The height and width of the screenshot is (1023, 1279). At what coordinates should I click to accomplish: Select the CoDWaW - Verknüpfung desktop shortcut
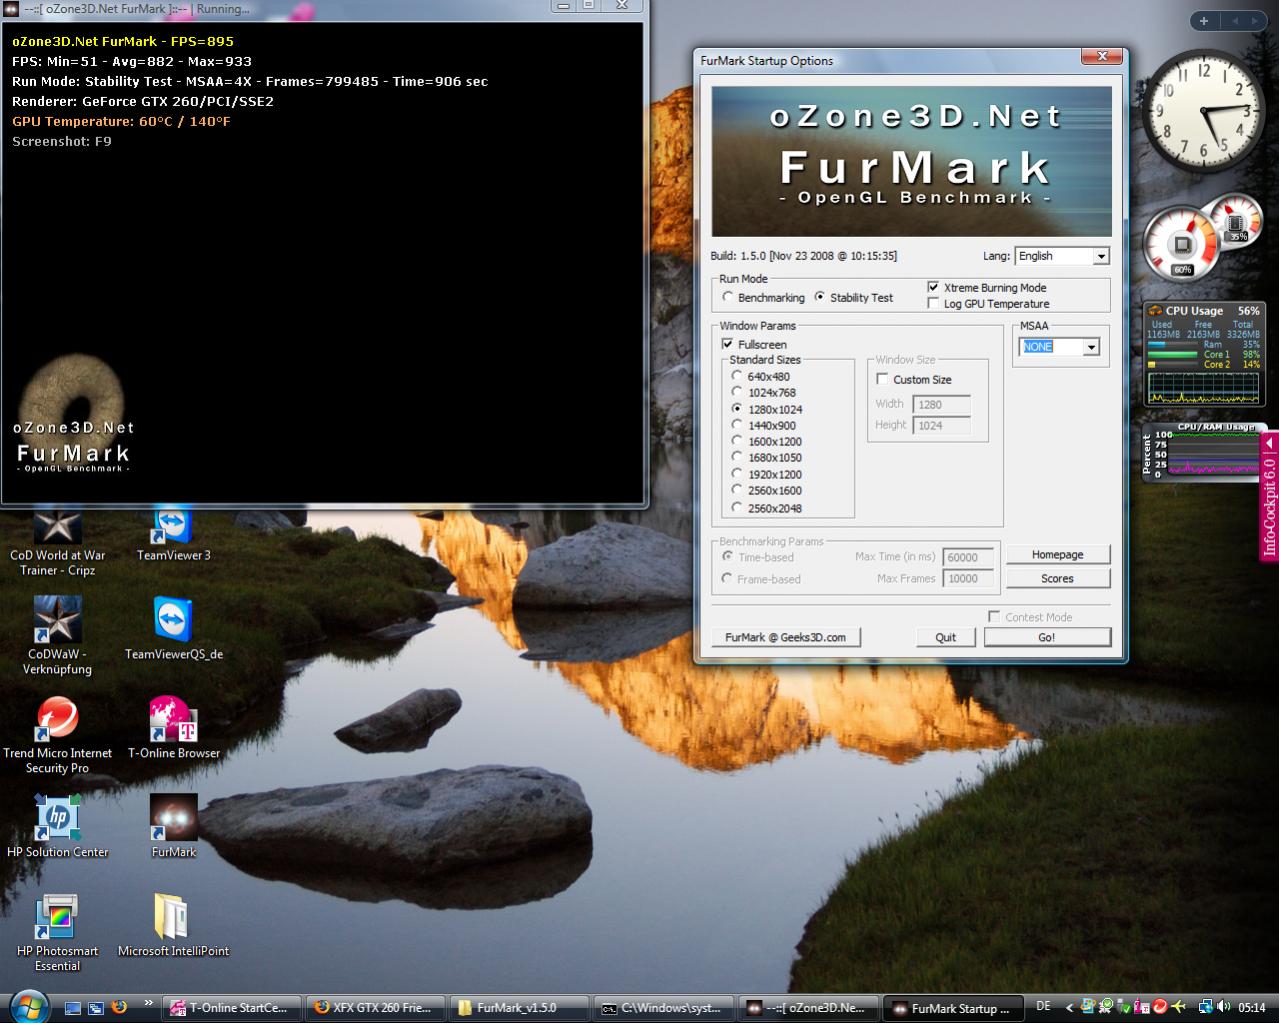[57, 636]
